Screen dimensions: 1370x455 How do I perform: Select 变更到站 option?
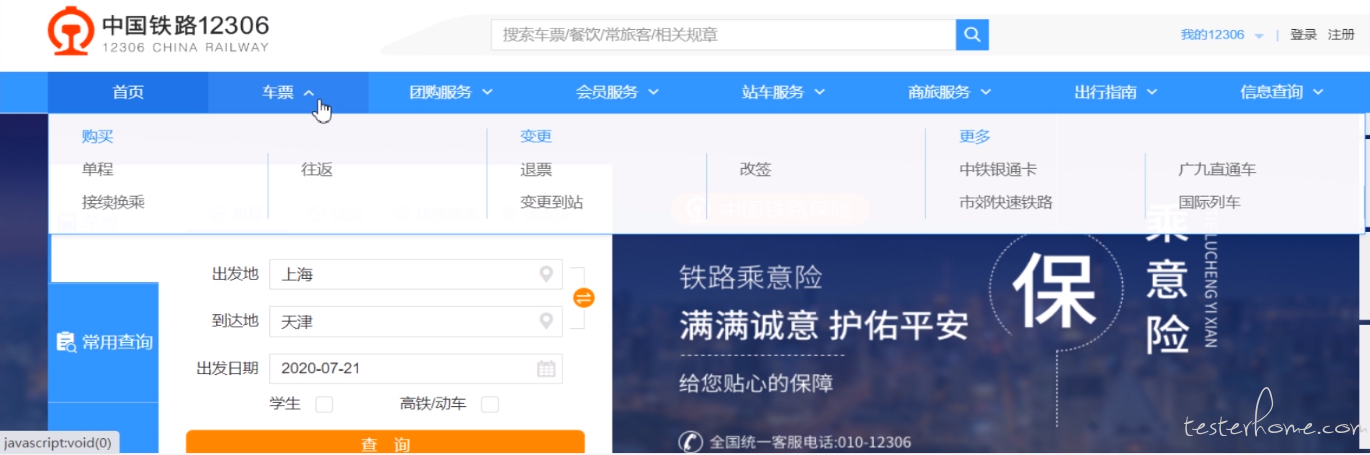pyautogui.click(x=551, y=202)
